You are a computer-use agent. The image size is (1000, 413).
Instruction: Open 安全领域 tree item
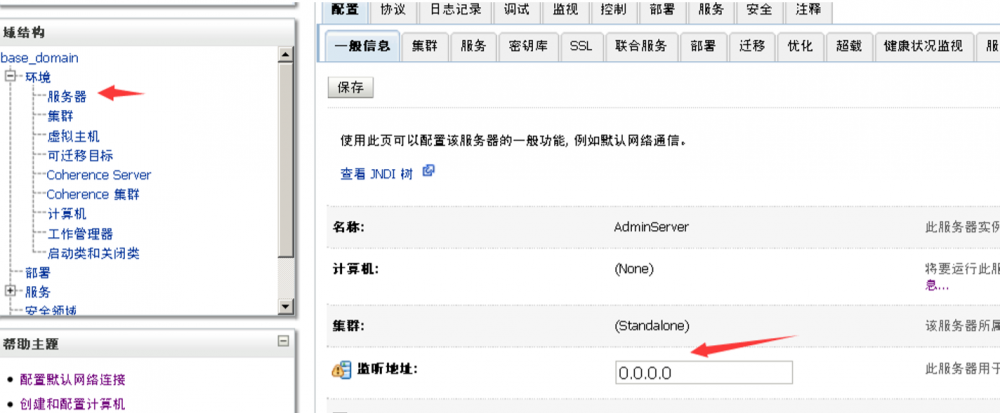click(51, 311)
